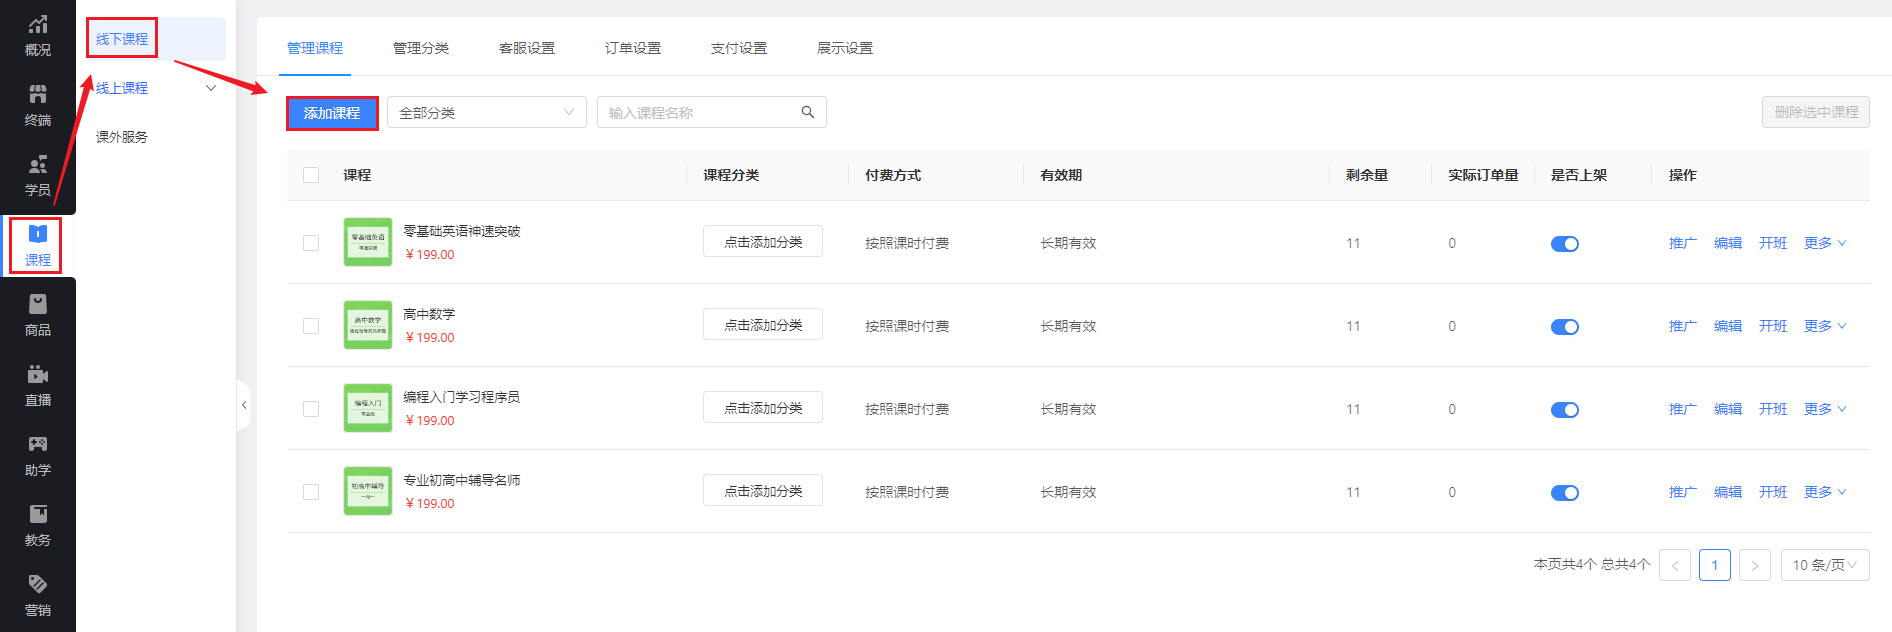
Task: Click the thumbnail of 零基础英语神速突破
Action: 368,242
